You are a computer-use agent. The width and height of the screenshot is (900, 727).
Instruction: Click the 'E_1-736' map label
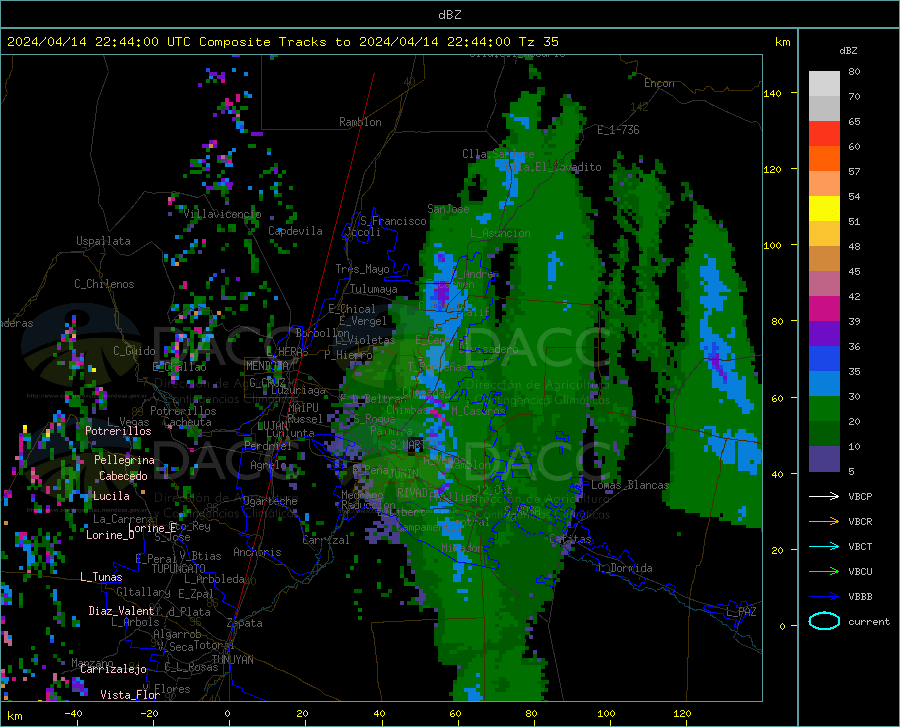(618, 130)
